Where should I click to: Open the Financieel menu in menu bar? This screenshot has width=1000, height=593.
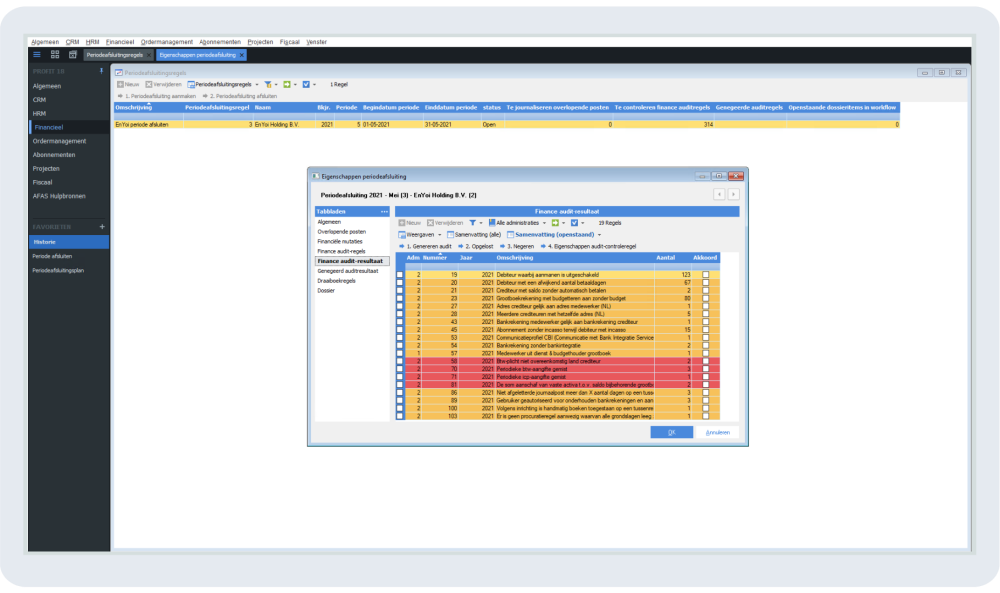(119, 42)
